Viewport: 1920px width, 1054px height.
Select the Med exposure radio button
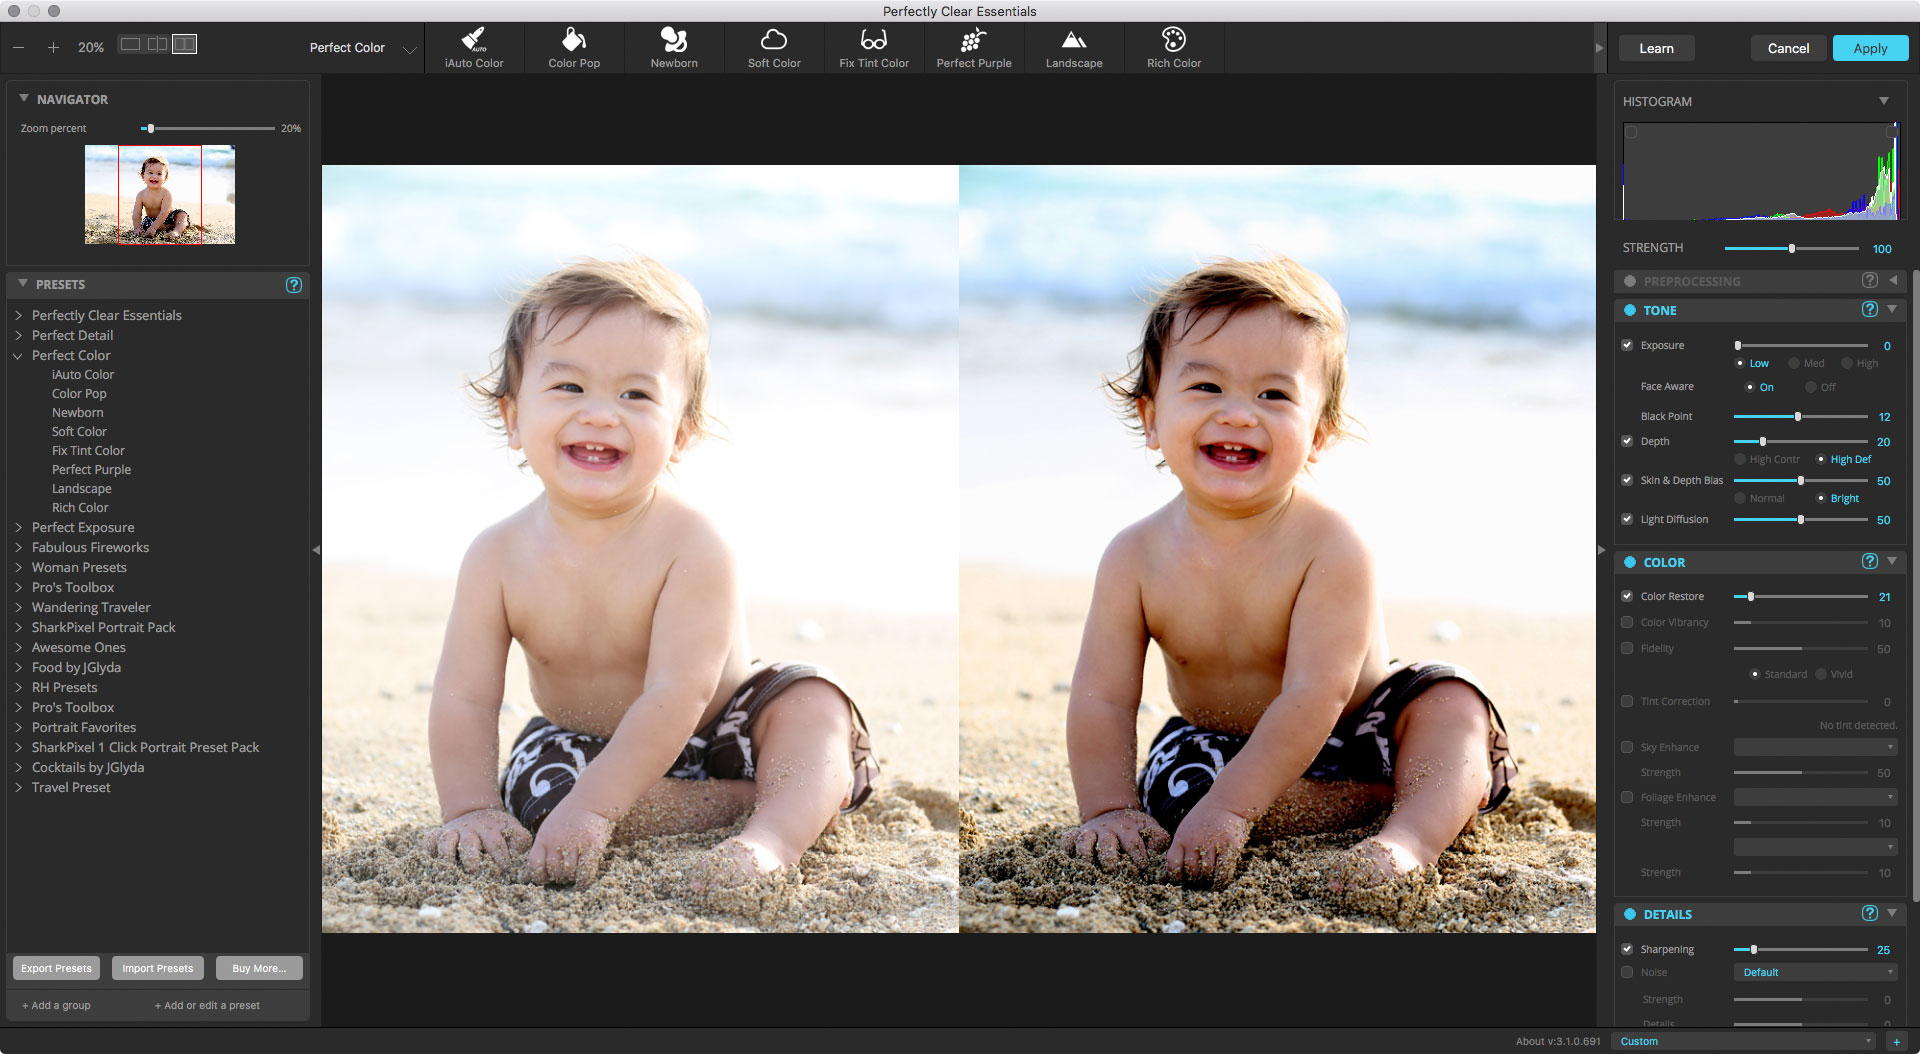1794,364
